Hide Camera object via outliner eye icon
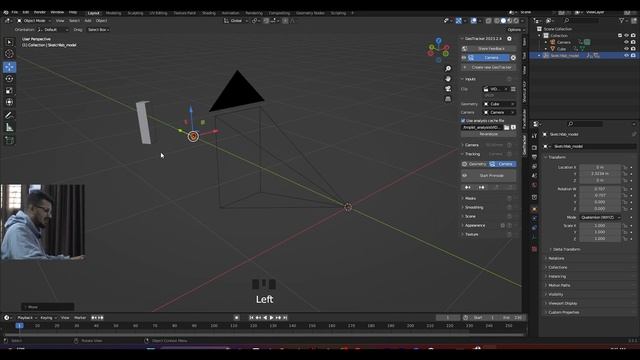Viewport: 640px width, 360px height. click(626, 42)
